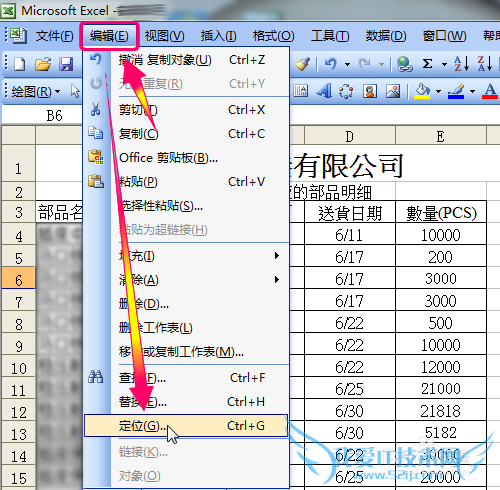Select column D header

pos(350,136)
